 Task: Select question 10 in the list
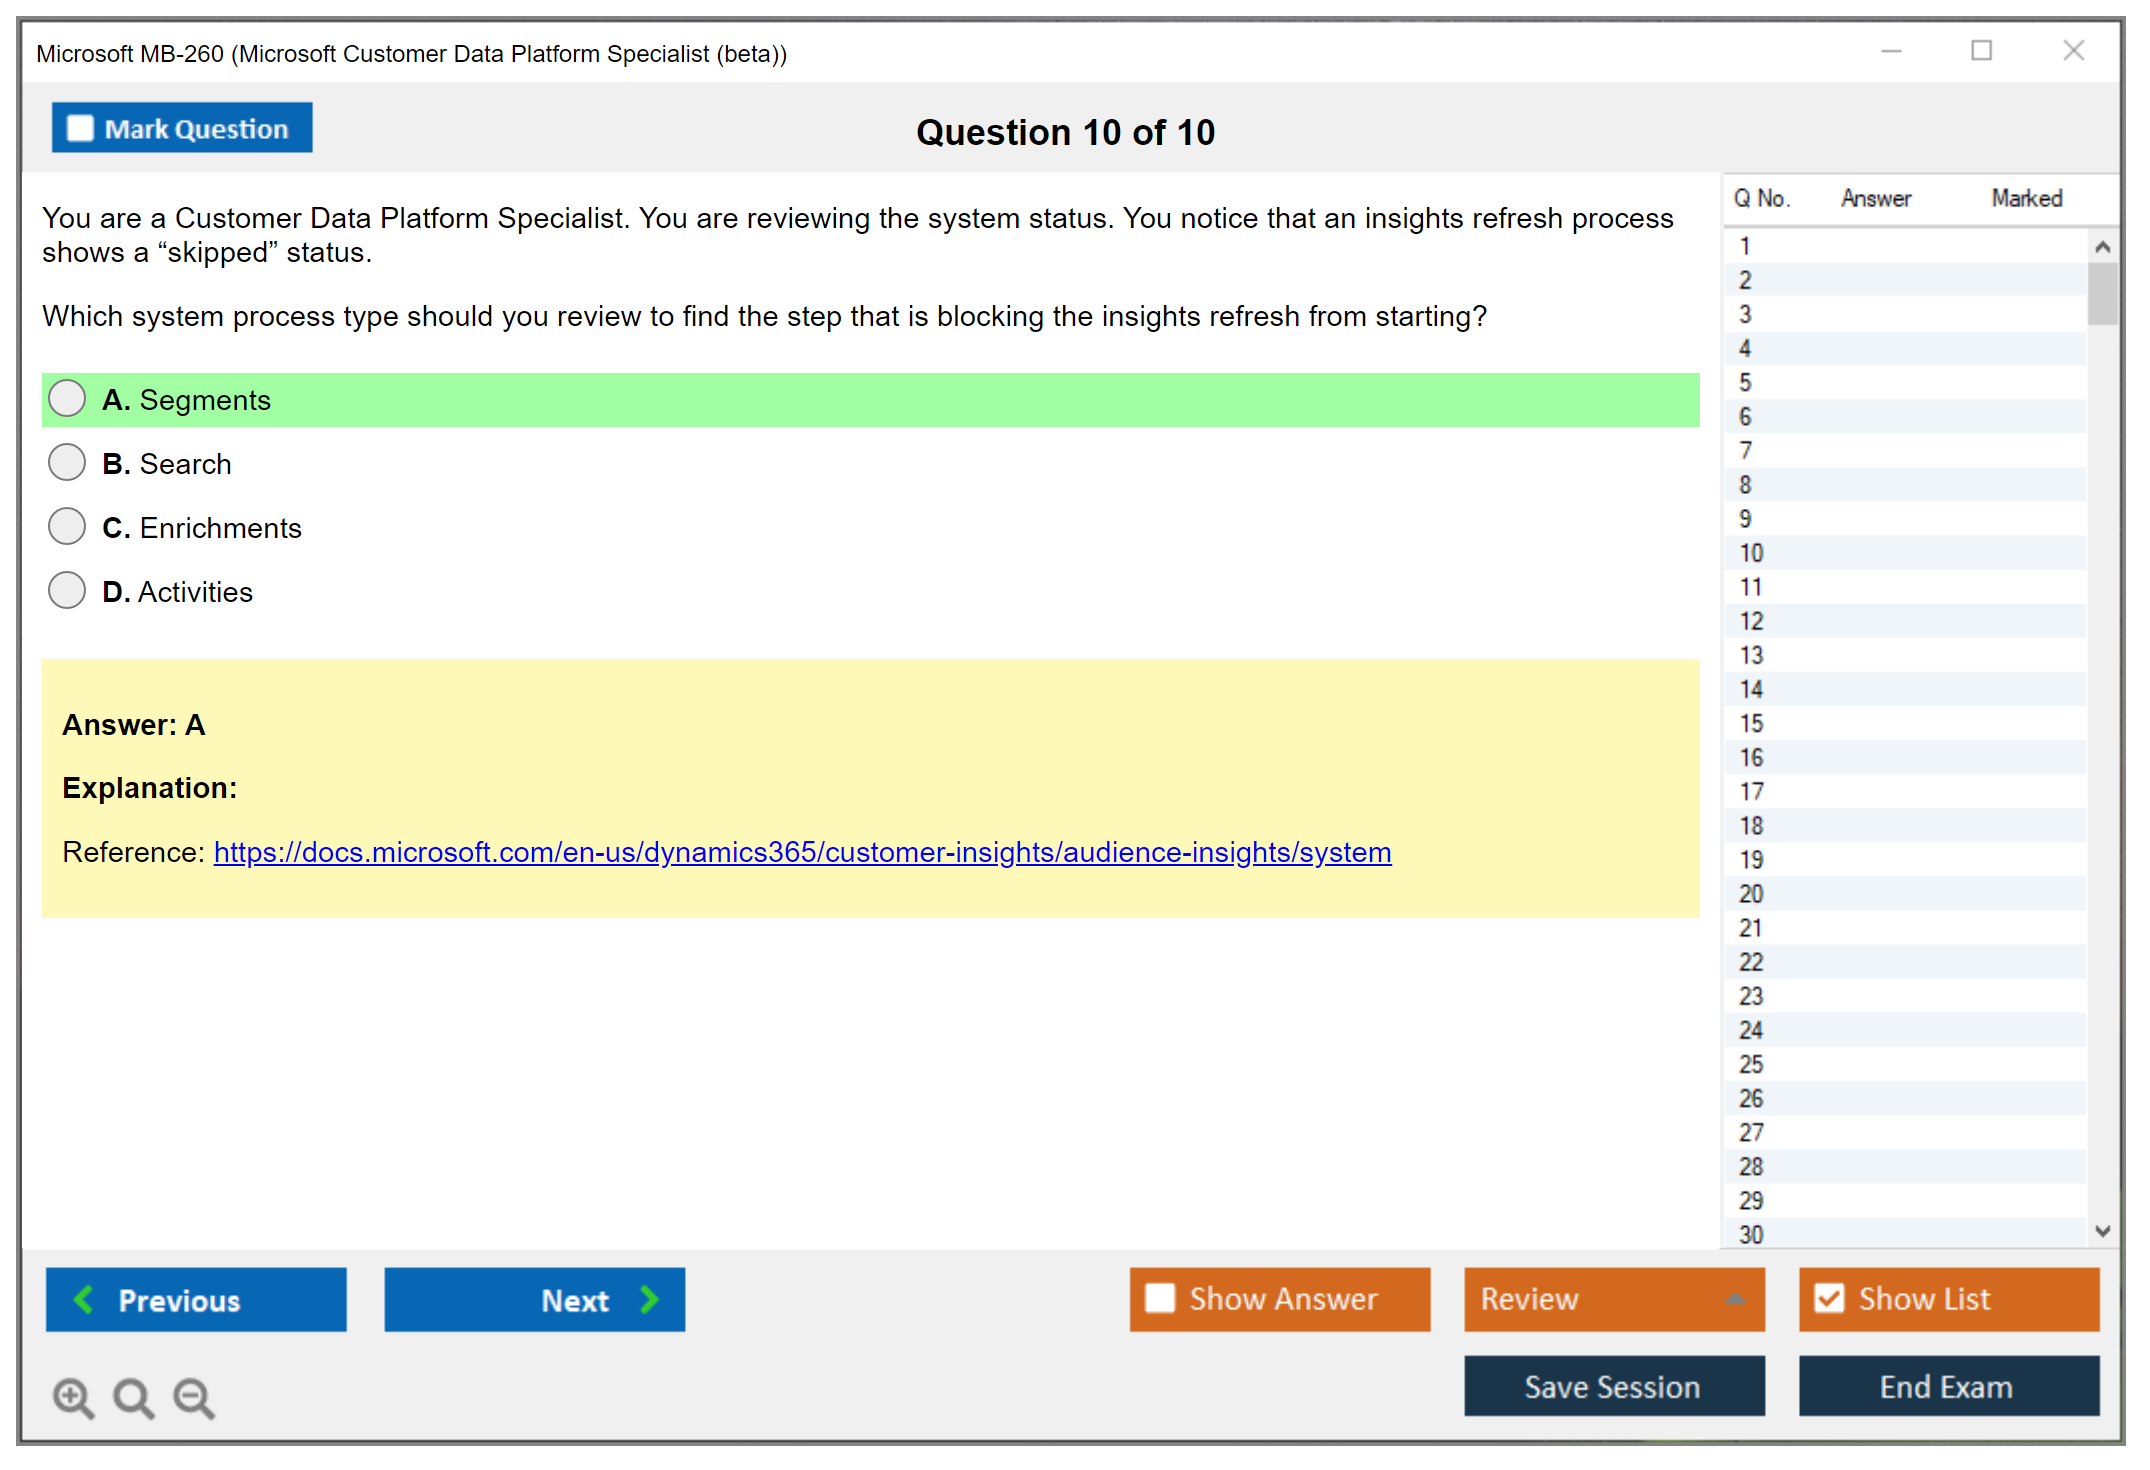(1751, 553)
